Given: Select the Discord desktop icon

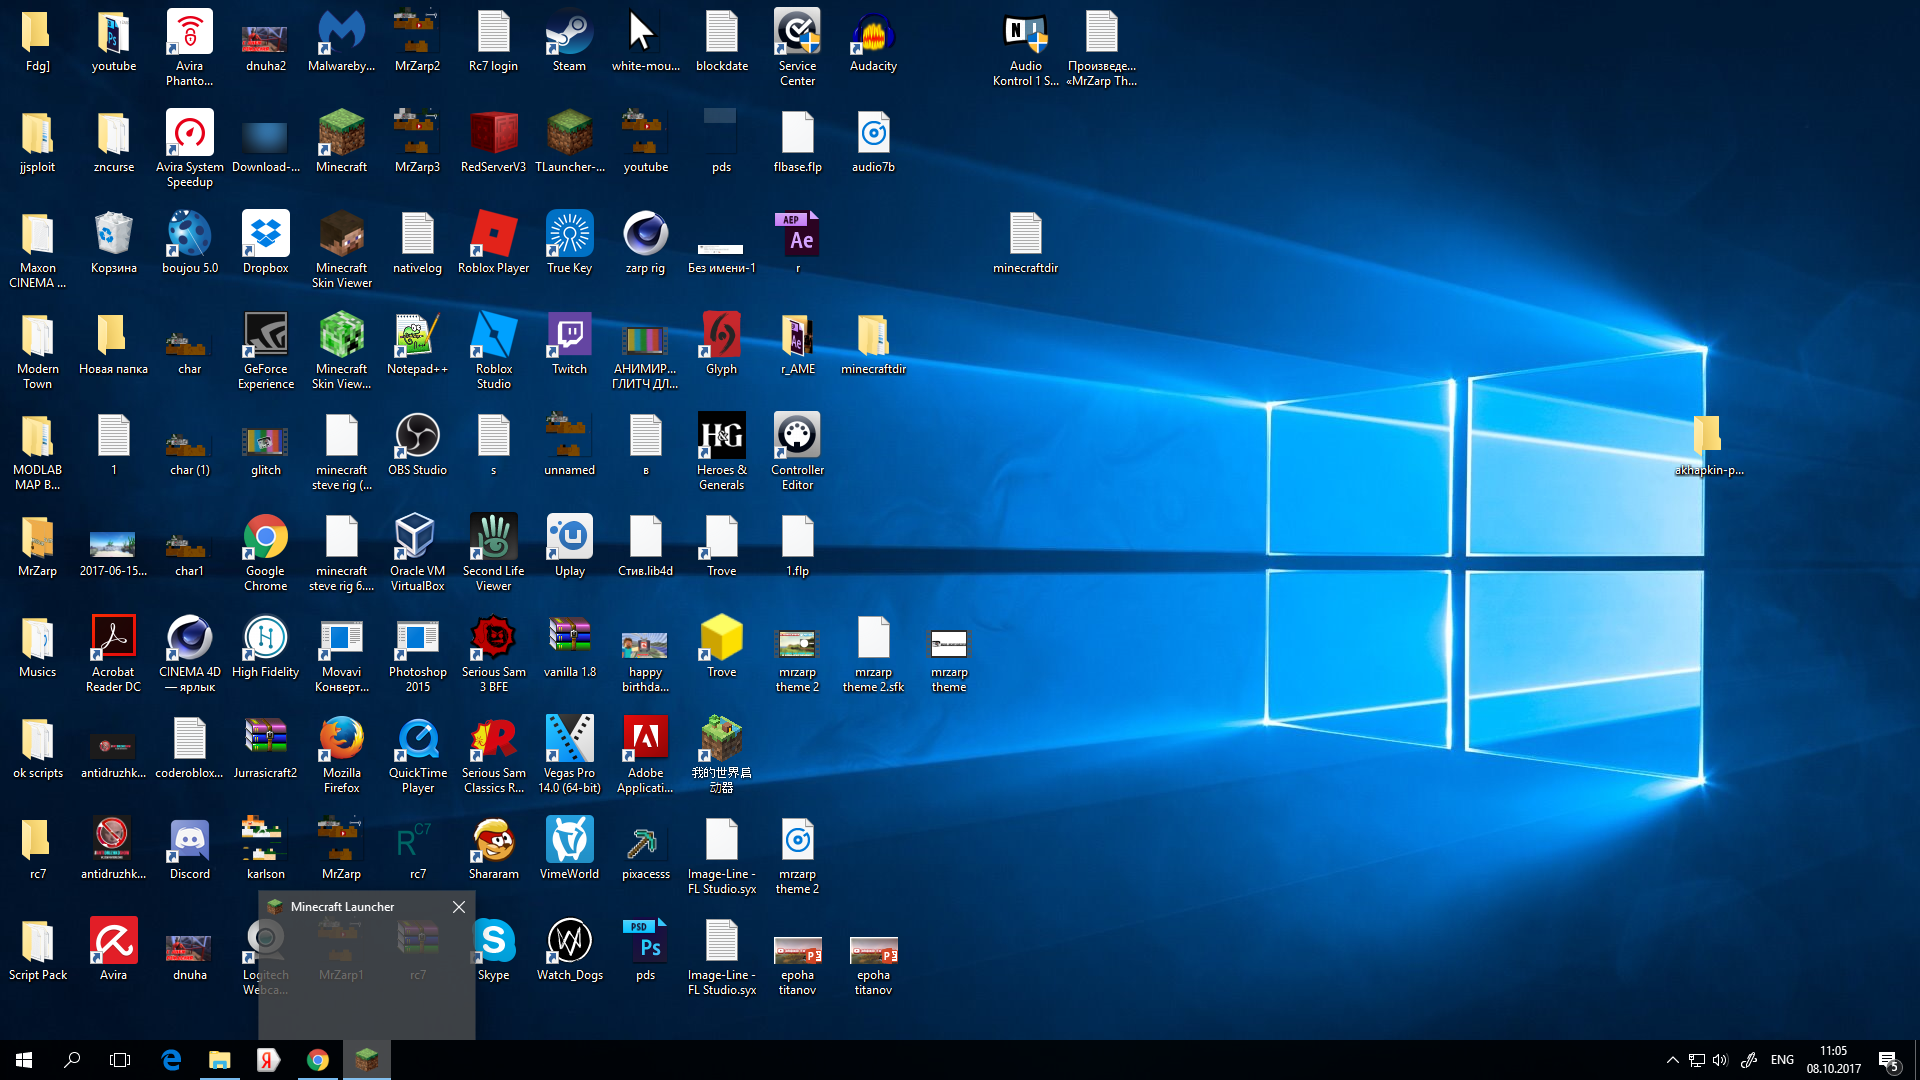Looking at the screenshot, I should (189, 842).
